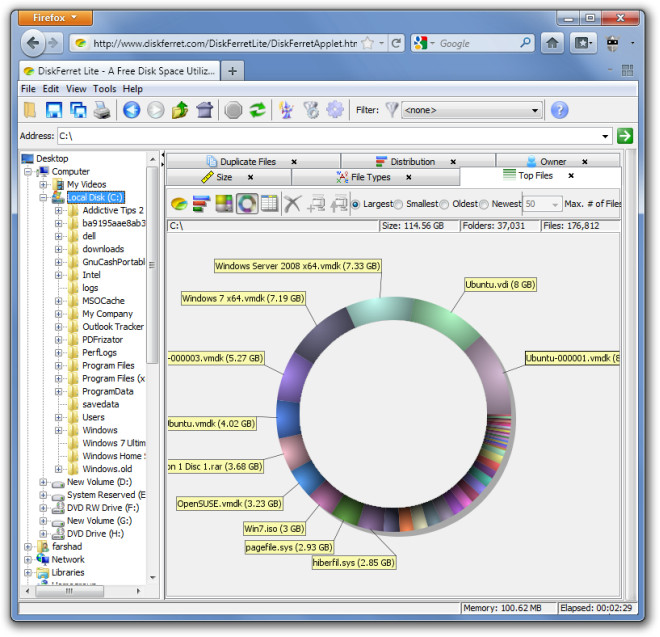Open the Filter <none> dropdown
660x637 pixels.
471,110
